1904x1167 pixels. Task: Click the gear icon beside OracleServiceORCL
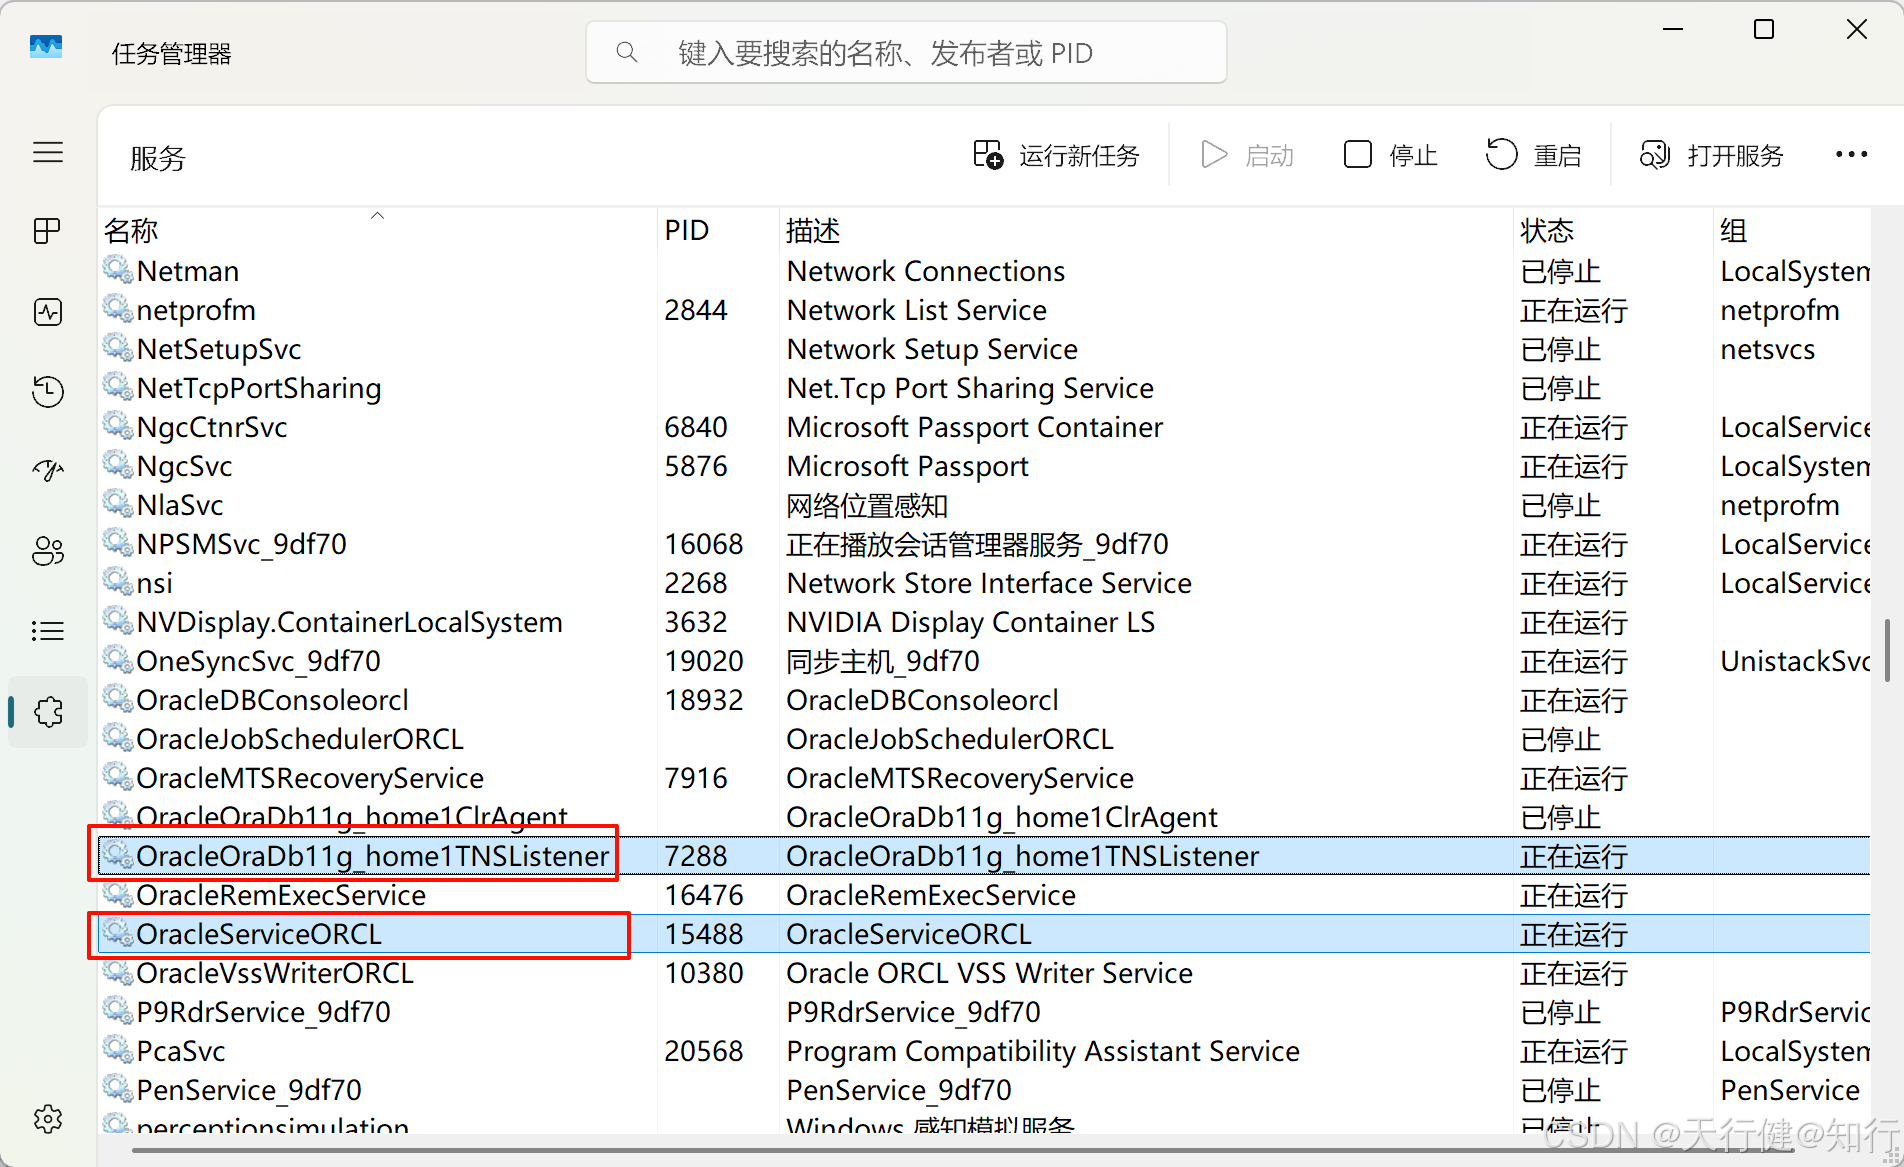(x=118, y=933)
